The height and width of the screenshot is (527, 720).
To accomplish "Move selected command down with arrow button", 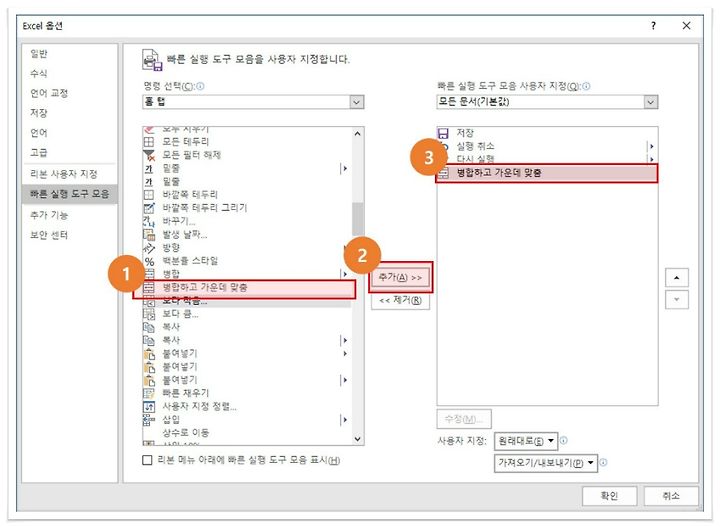I will [677, 300].
